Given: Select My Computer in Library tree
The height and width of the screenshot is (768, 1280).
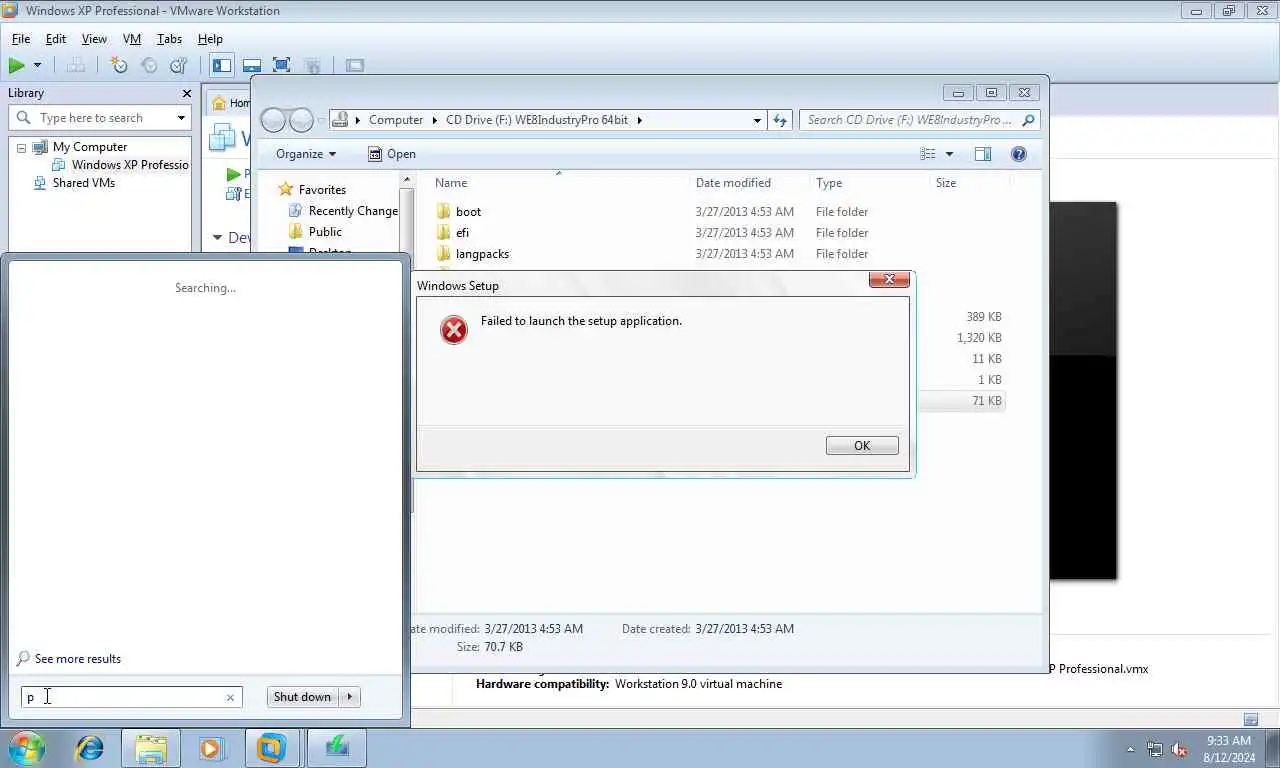Looking at the screenshot, I should coord(90,147).
